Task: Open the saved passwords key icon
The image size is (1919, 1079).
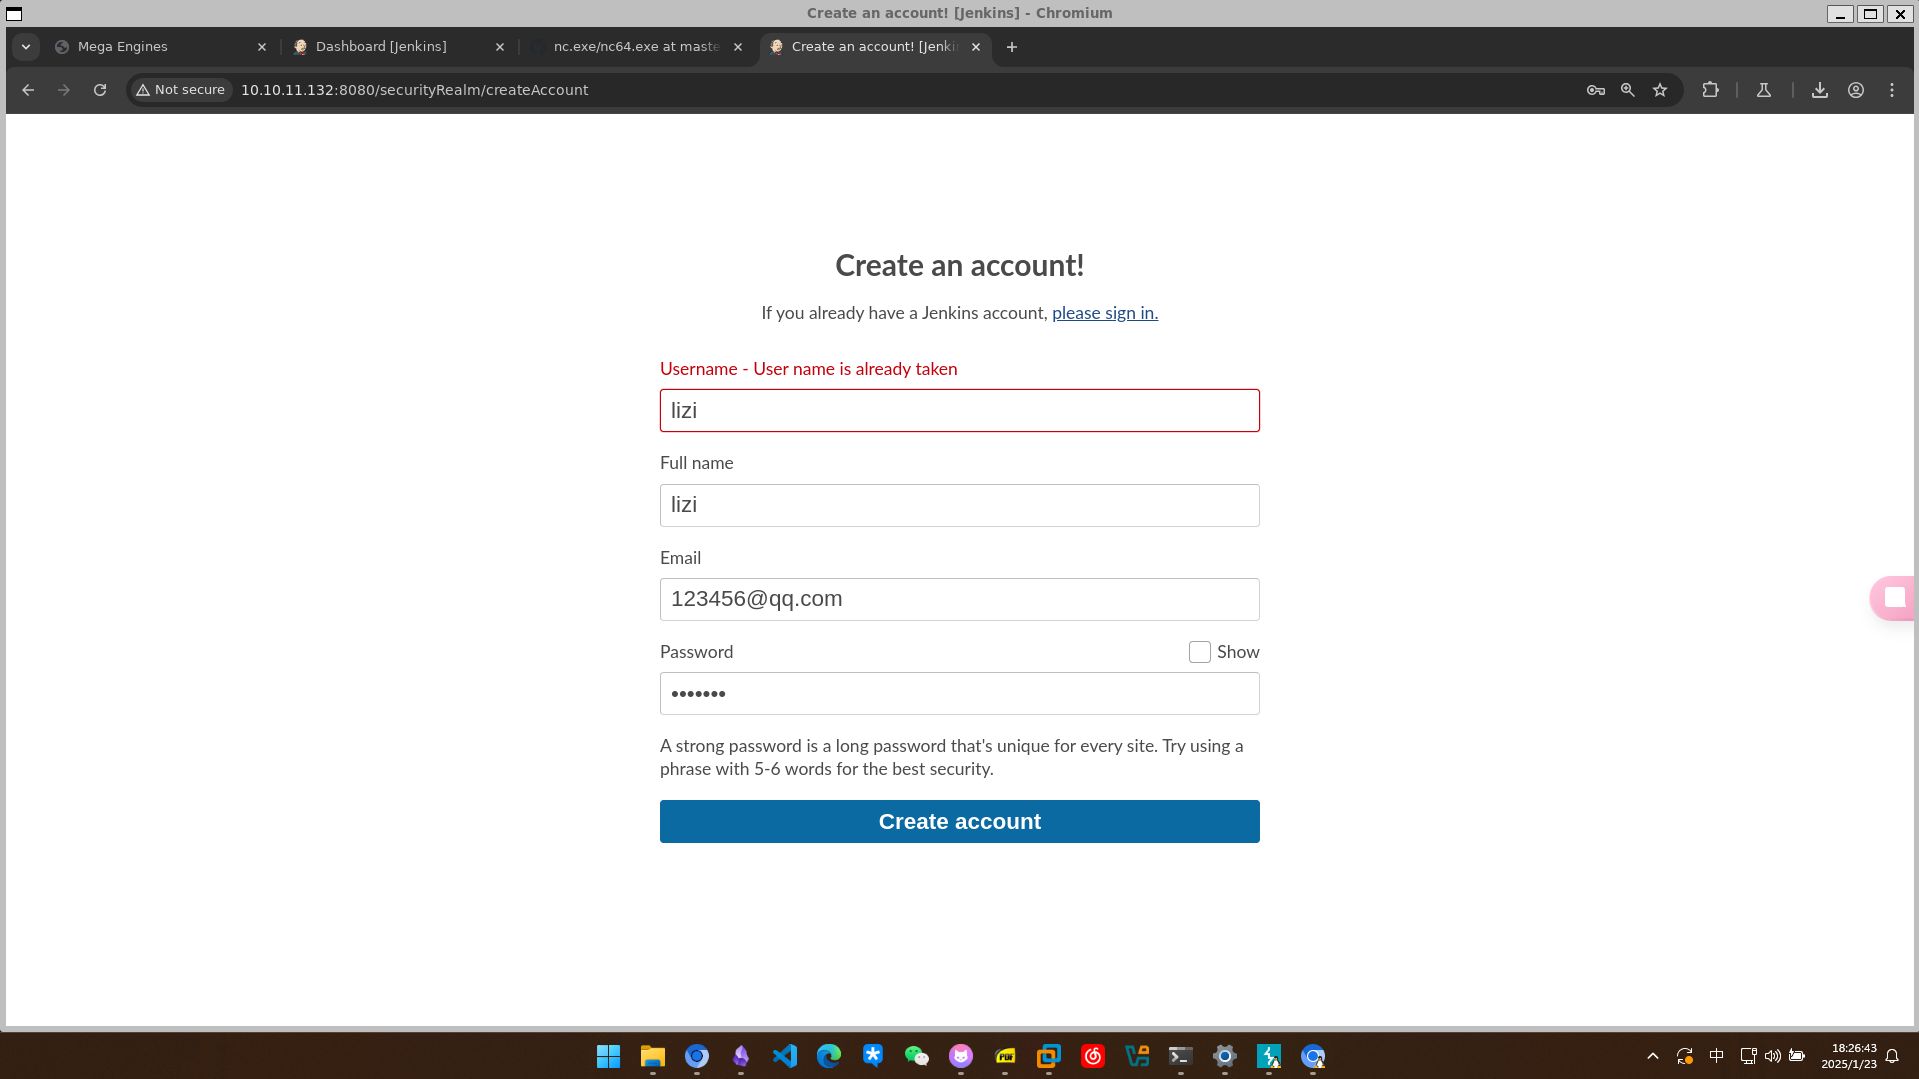Action: pos(1596,90)
